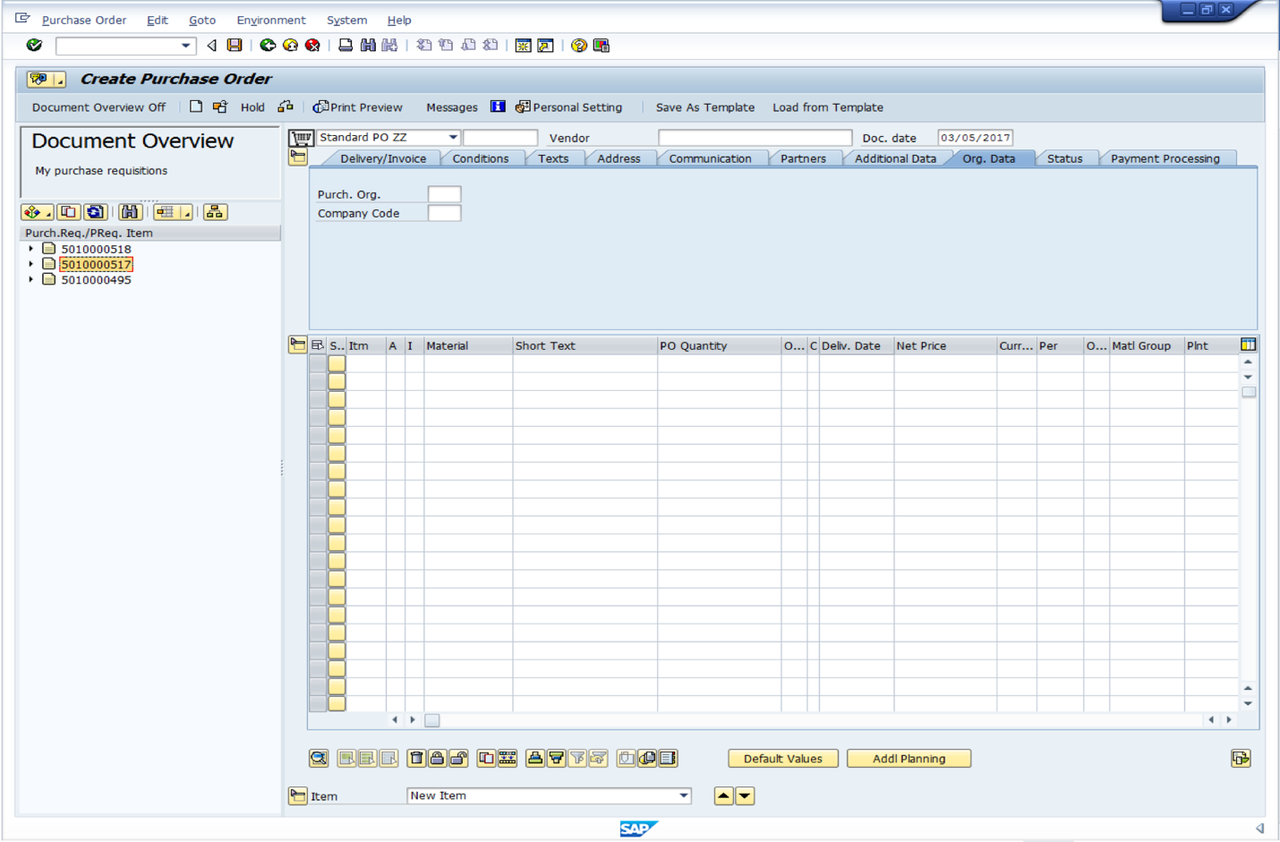Click Load from Template

click(828, 107)
